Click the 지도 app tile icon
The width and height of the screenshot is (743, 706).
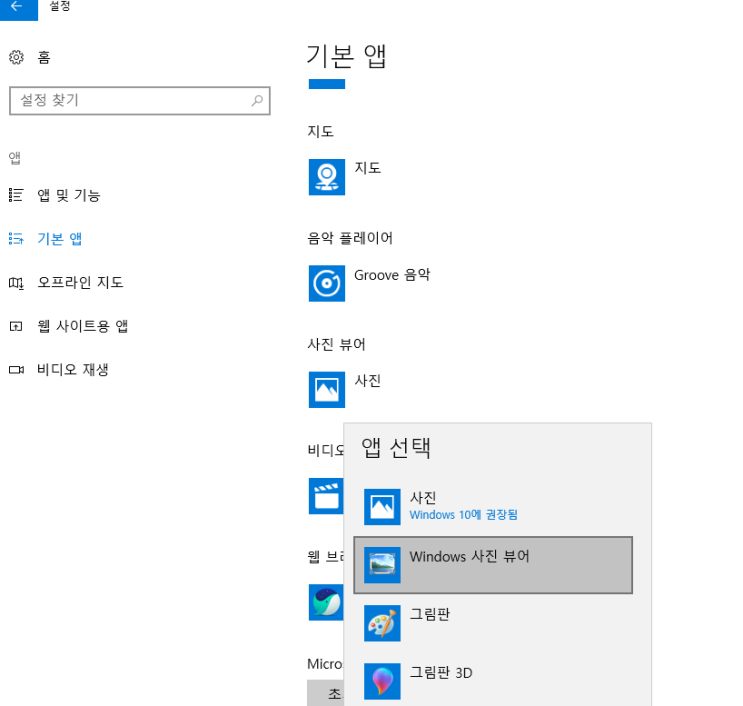point(327,177)
